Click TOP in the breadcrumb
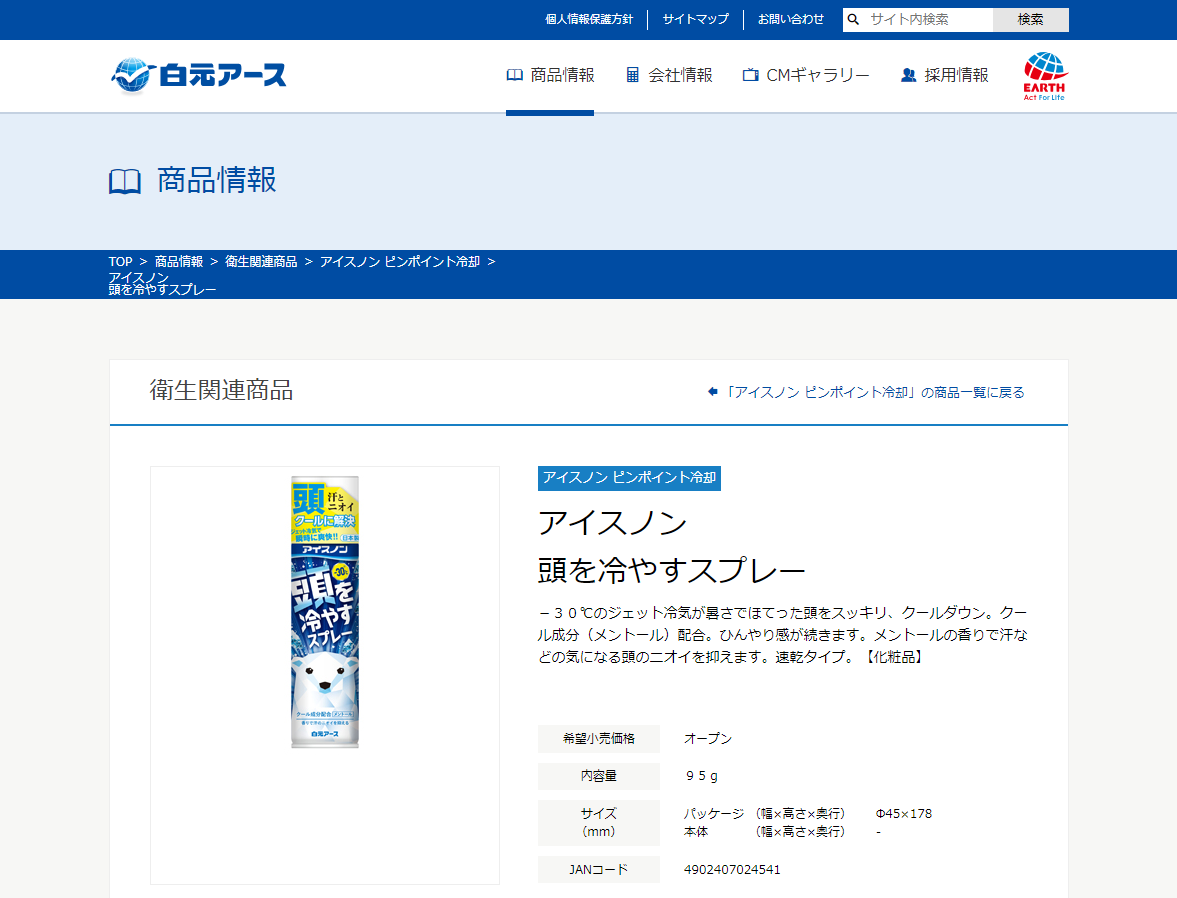 click(120, 262)
